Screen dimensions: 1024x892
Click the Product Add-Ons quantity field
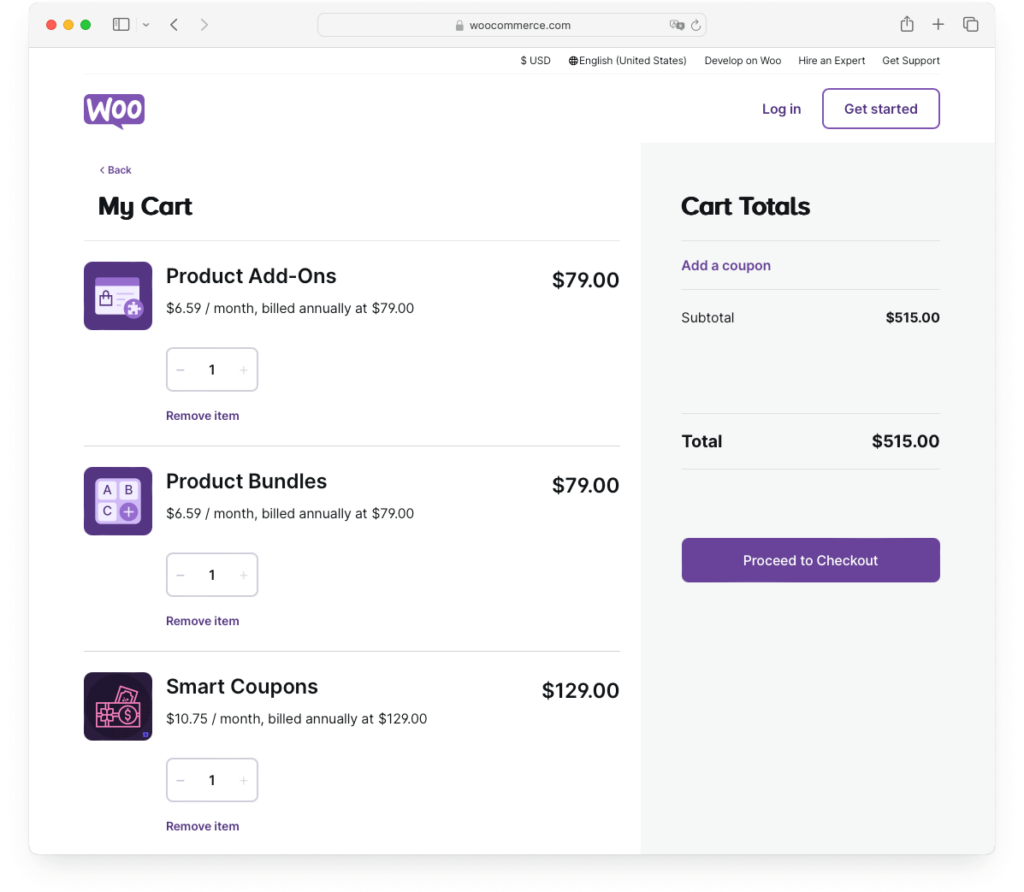coord(212,370)
